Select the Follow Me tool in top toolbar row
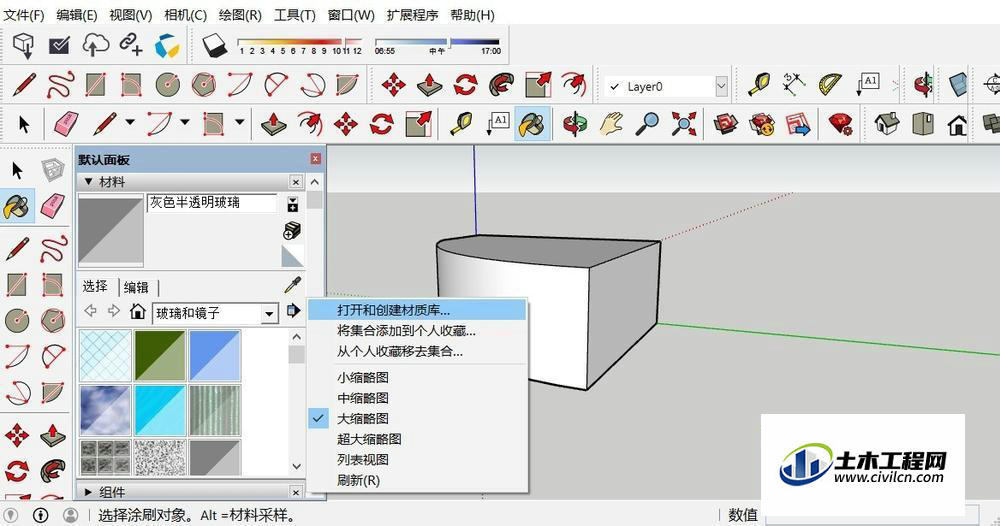The width and height of the screenshot is (1000, 526). pyautogui.click(x=502, y=84)
